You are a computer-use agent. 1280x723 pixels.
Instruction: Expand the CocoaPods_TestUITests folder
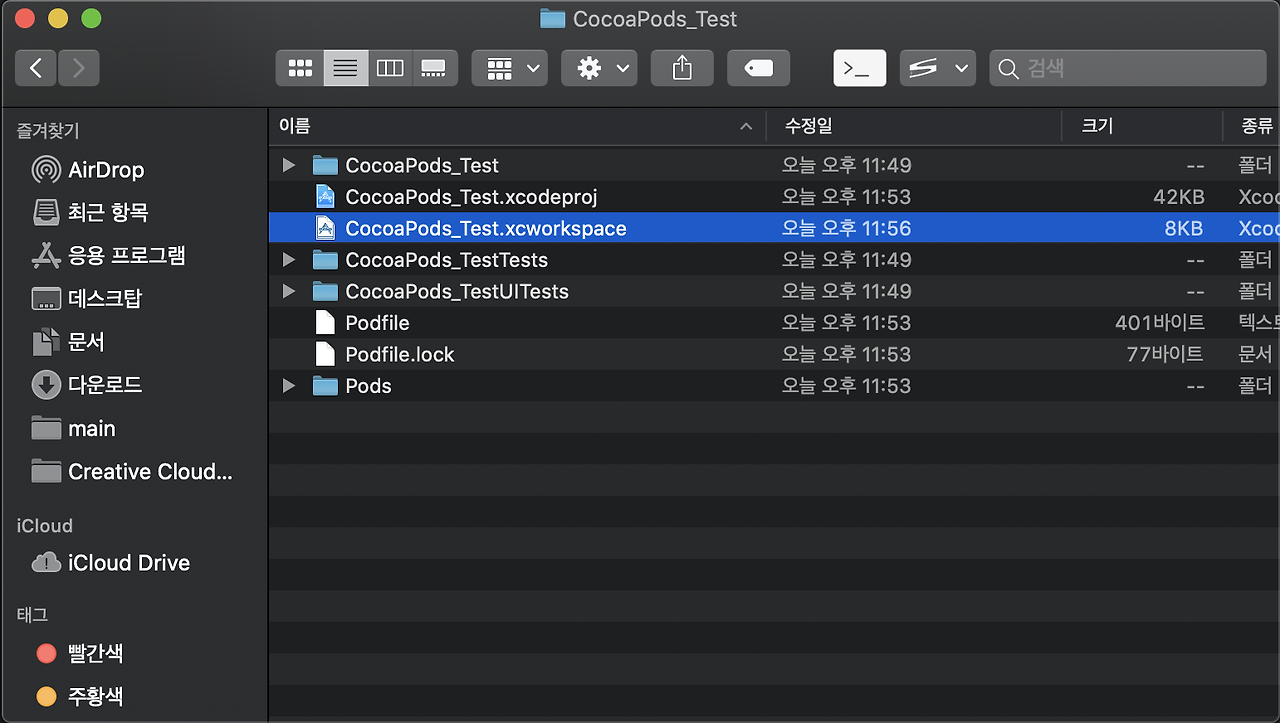289,291
